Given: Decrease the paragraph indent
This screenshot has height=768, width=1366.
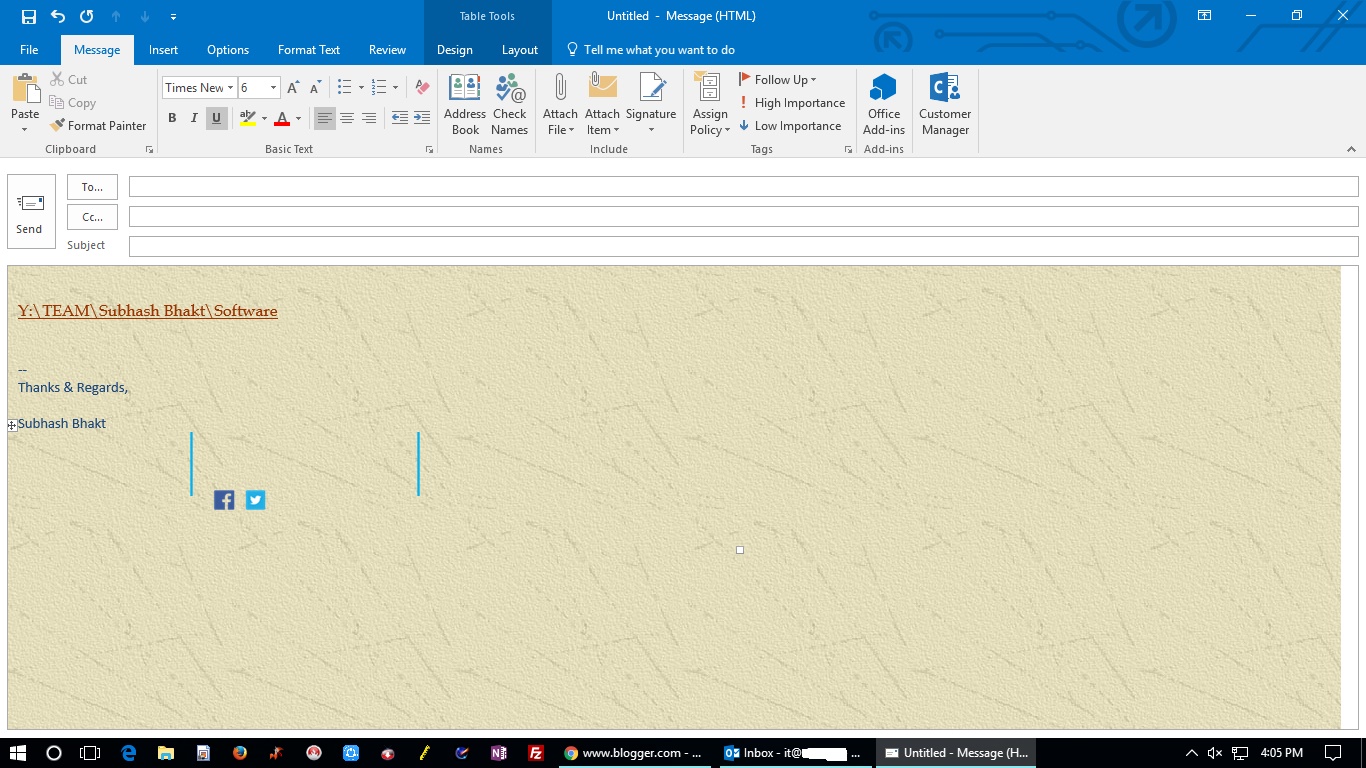Looking at the screenshot, I should pos(399,118).
